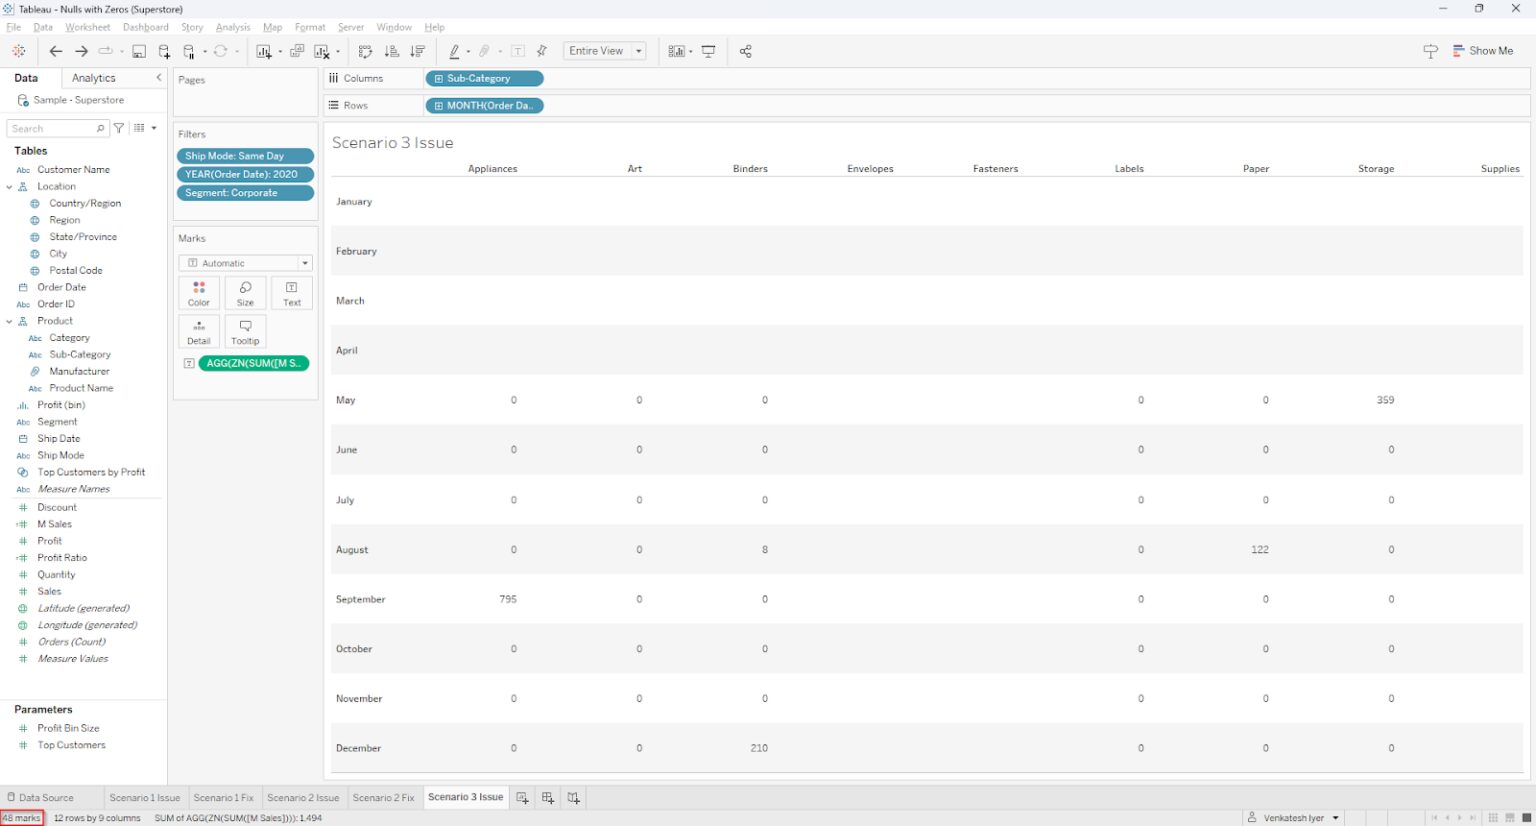Click the New Worksheet toolbar icon
1536x826 pixels.
click(x=264, y=51)
